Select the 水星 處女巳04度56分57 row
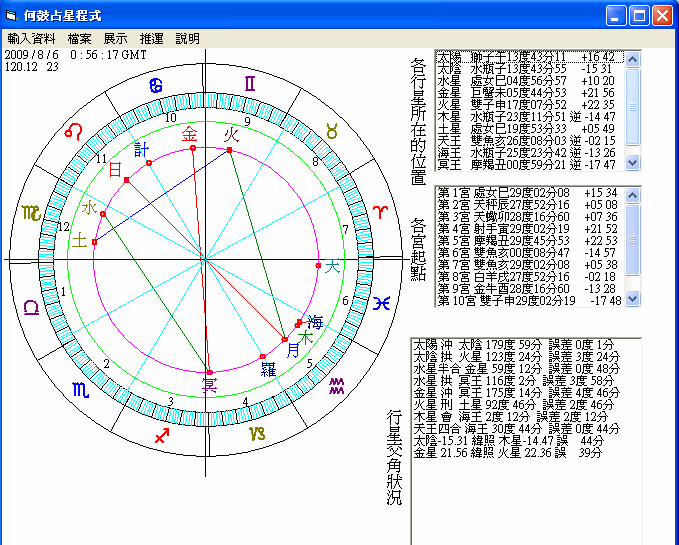Viewport: 679px width, 545px height. pos(530,81)
